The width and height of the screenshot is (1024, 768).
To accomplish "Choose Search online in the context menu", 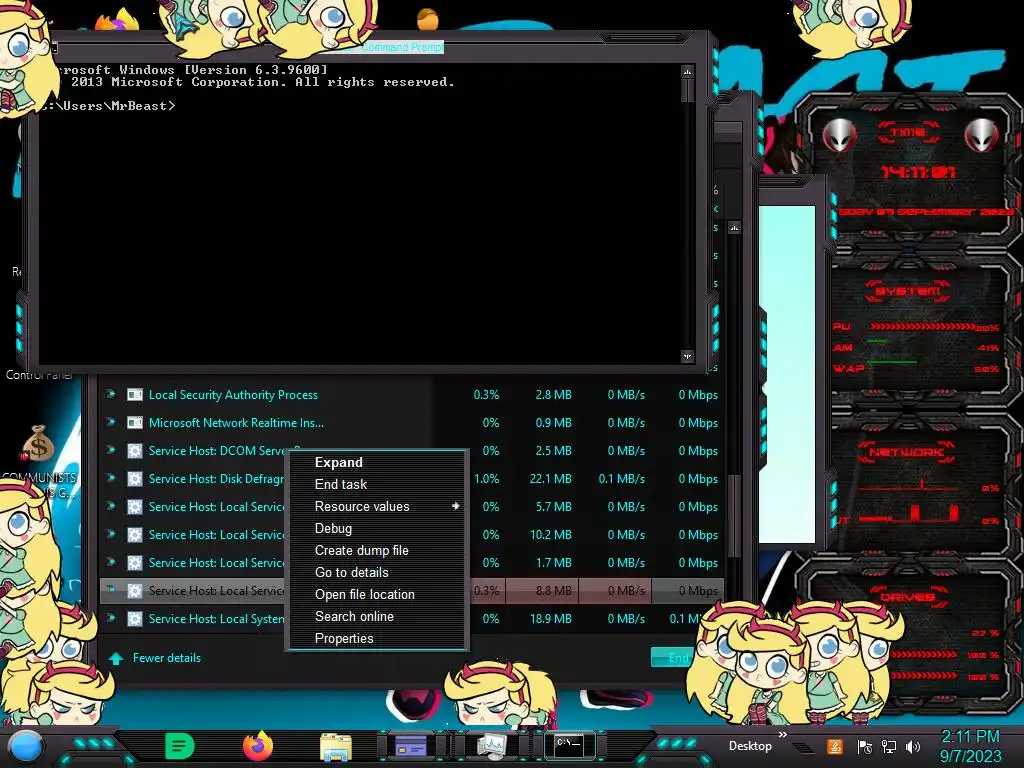I will point(378,616).
